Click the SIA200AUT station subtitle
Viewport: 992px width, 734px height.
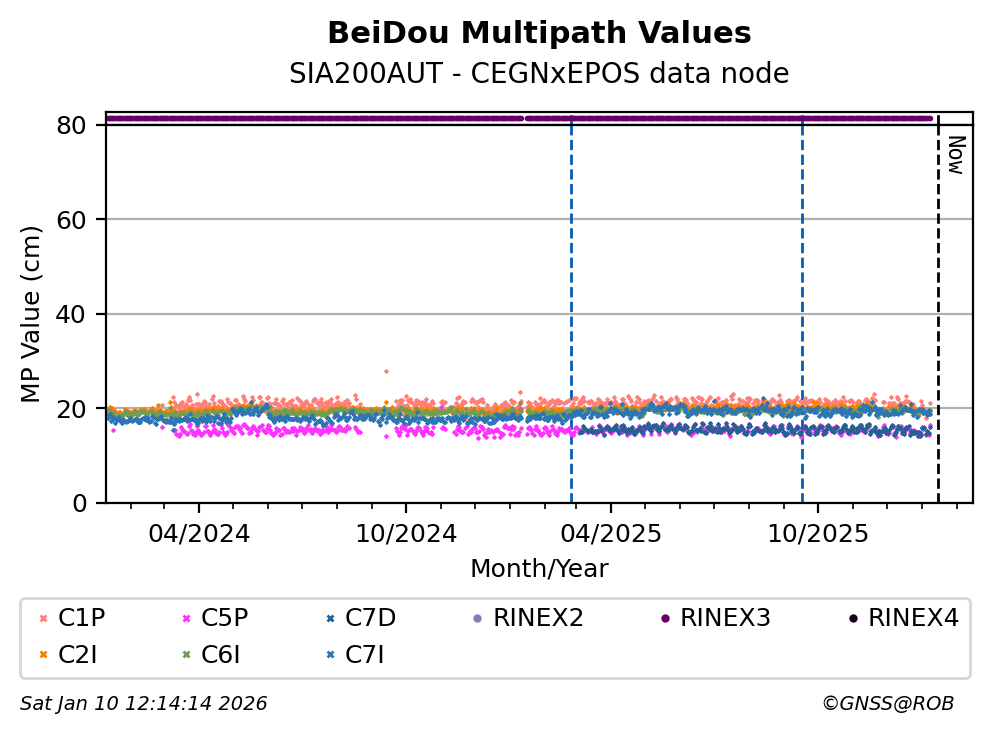(539, 74)
